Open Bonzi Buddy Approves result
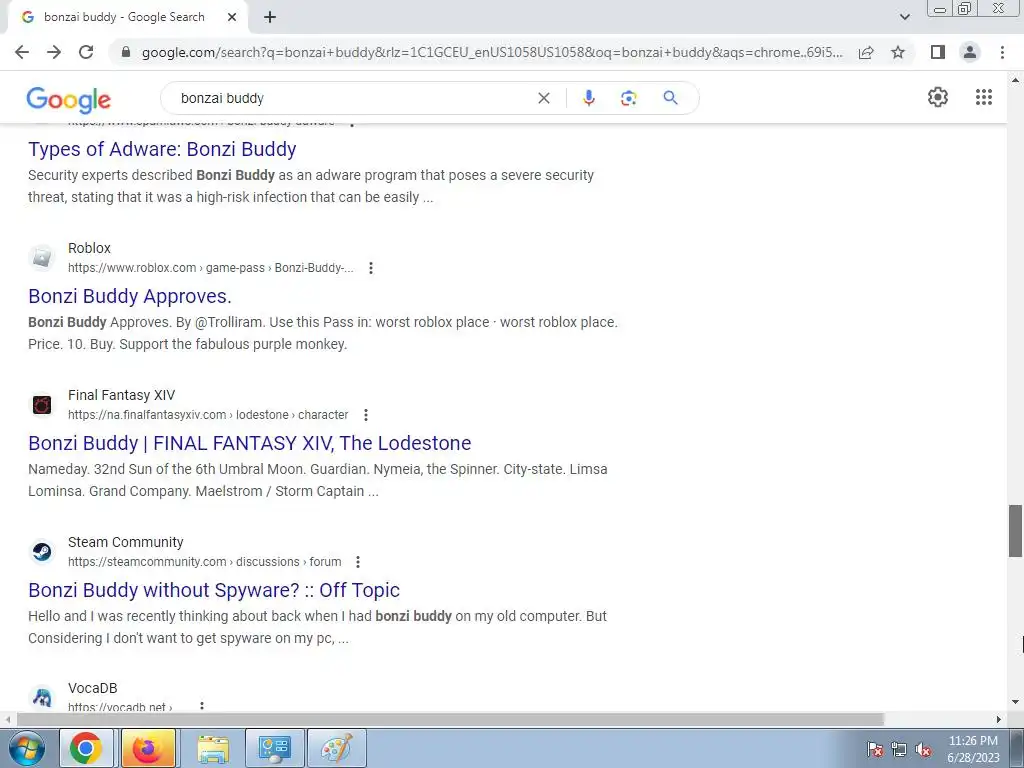The image size is (1024, 768). [x=130, y=296]
